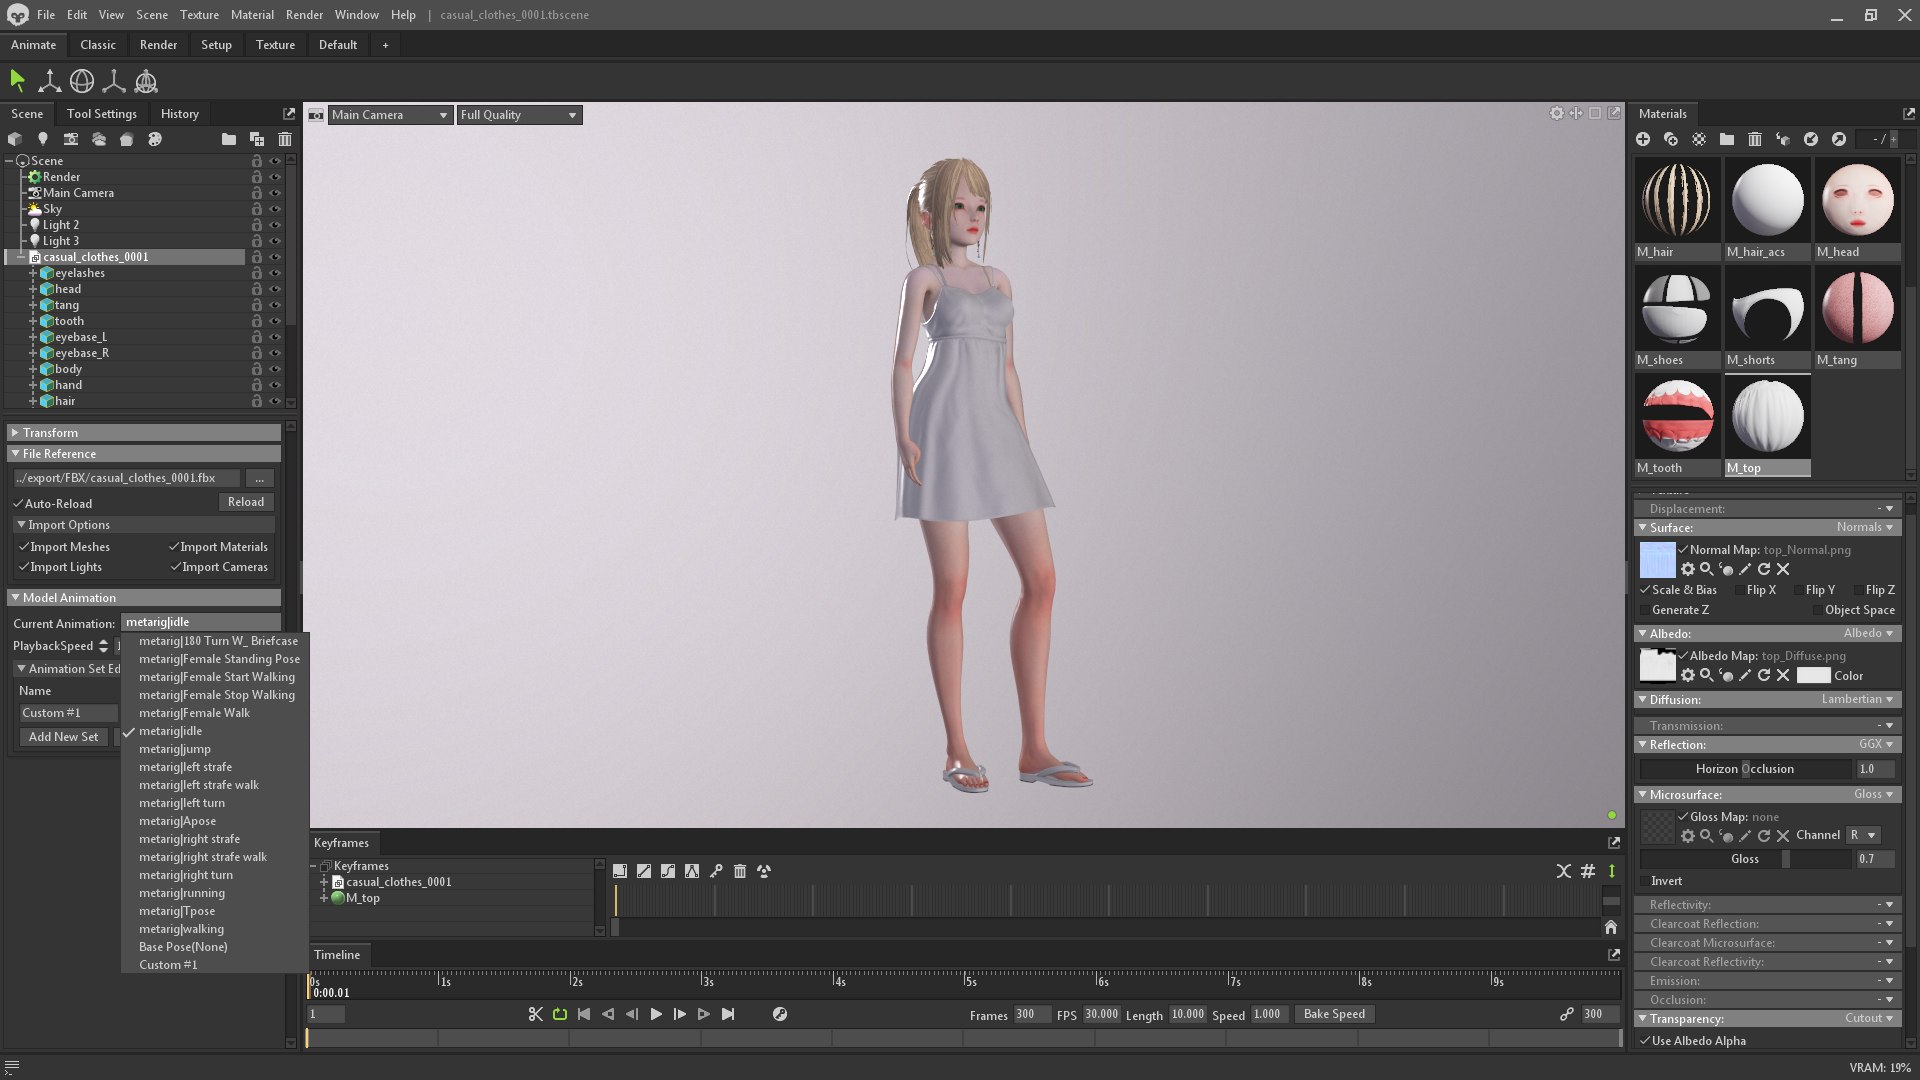Enable the Invert gloss checkbox
This screenshot has height=1080, width=1920.
point(1645,881)
